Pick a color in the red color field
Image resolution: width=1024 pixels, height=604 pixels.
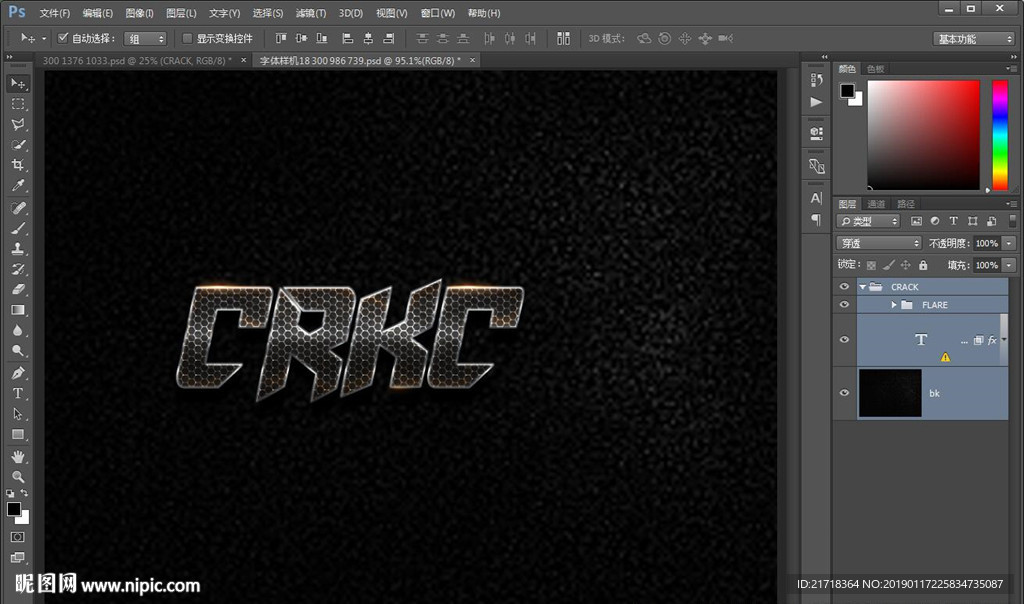tap(923, 135)
